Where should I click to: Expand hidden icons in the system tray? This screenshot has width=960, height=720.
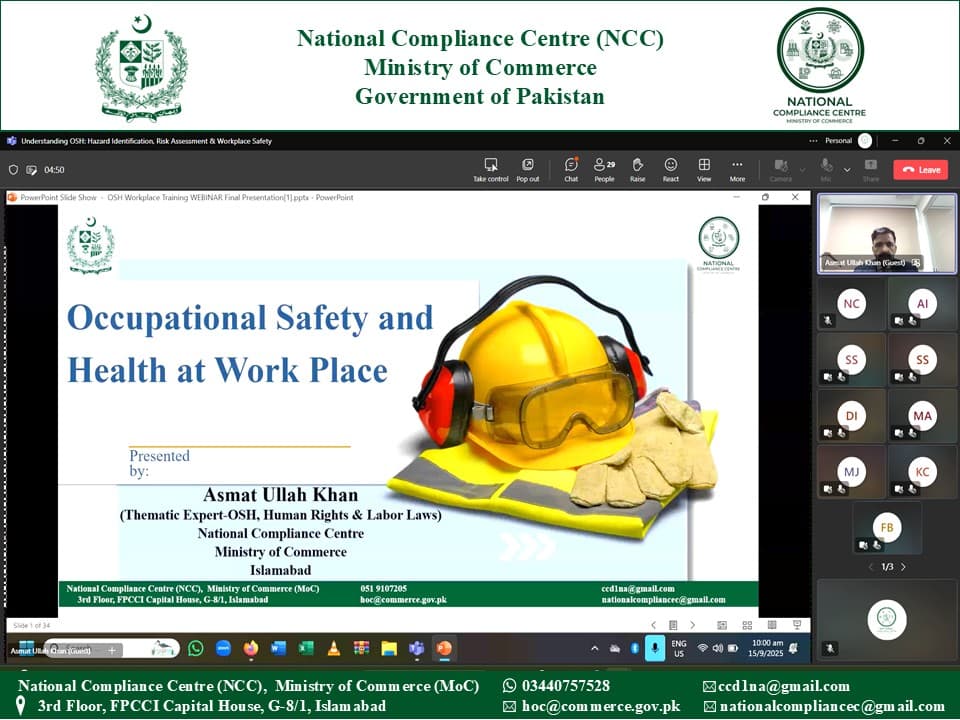597,647
